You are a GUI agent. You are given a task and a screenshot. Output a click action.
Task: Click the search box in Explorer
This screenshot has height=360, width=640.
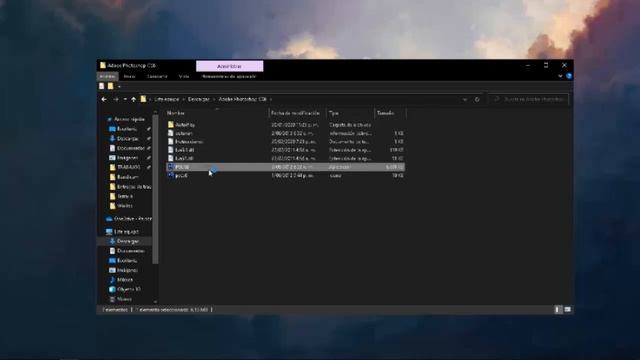529,99
